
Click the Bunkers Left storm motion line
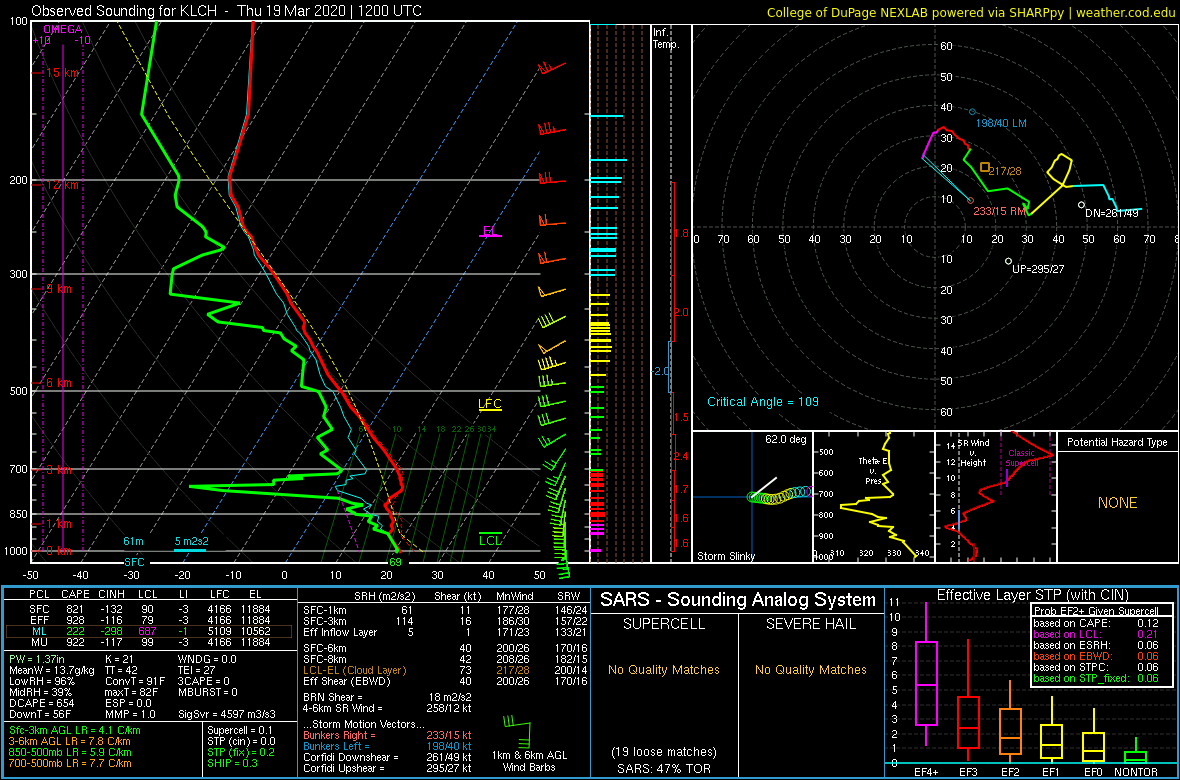pyautogui.click(x=387, y=747)
